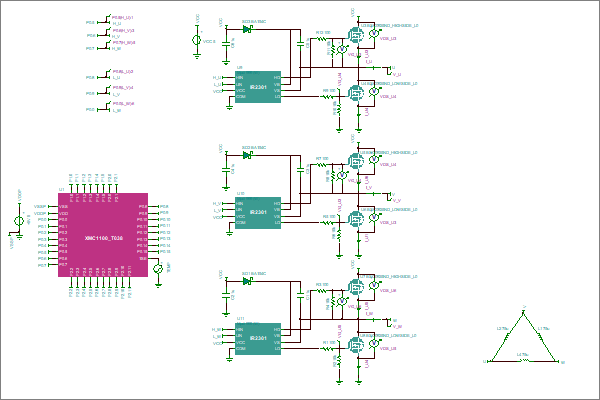Screen dimensions: 600x400
Task: Select the IR2301 driver fed by H_U
Action: (258, 87)
